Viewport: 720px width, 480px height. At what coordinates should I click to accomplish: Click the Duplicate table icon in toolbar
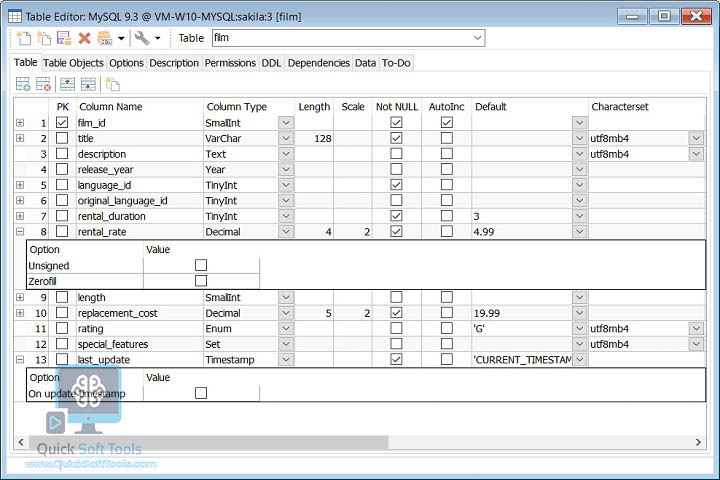pos(44,38)
